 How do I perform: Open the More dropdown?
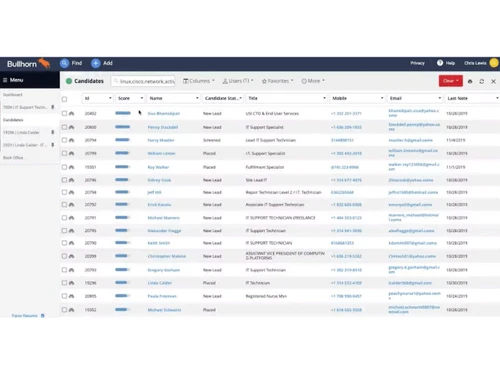(x=313, y=81)
